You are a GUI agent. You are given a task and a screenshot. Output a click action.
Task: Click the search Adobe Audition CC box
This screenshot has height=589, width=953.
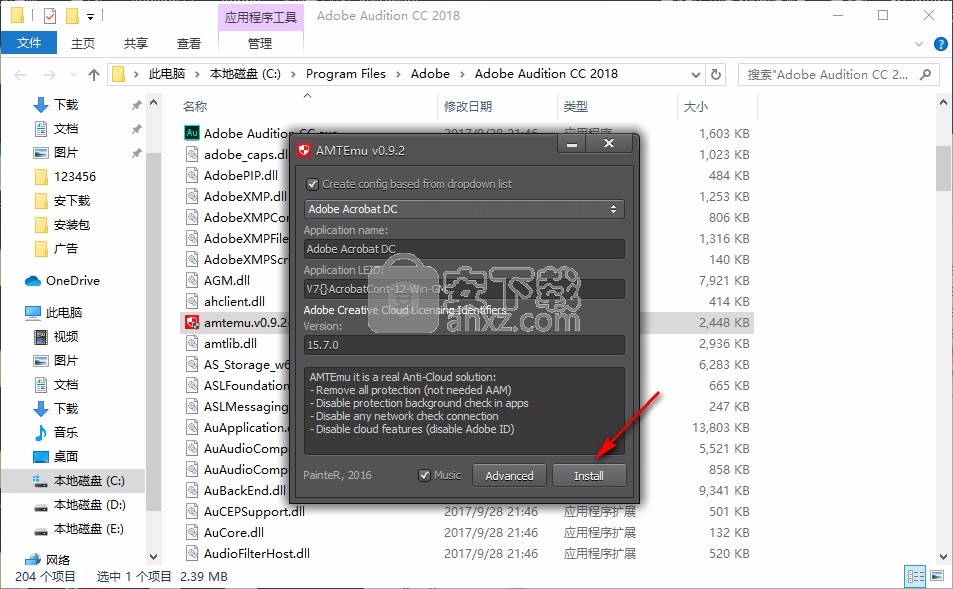(827, 74)
